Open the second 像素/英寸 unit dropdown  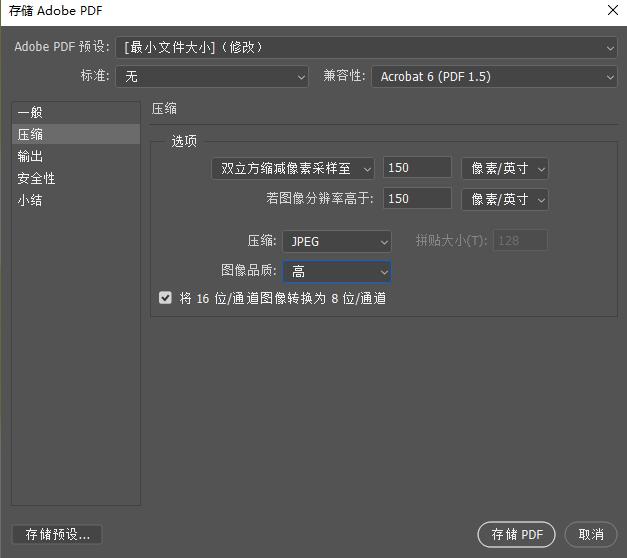pos(505,199)
